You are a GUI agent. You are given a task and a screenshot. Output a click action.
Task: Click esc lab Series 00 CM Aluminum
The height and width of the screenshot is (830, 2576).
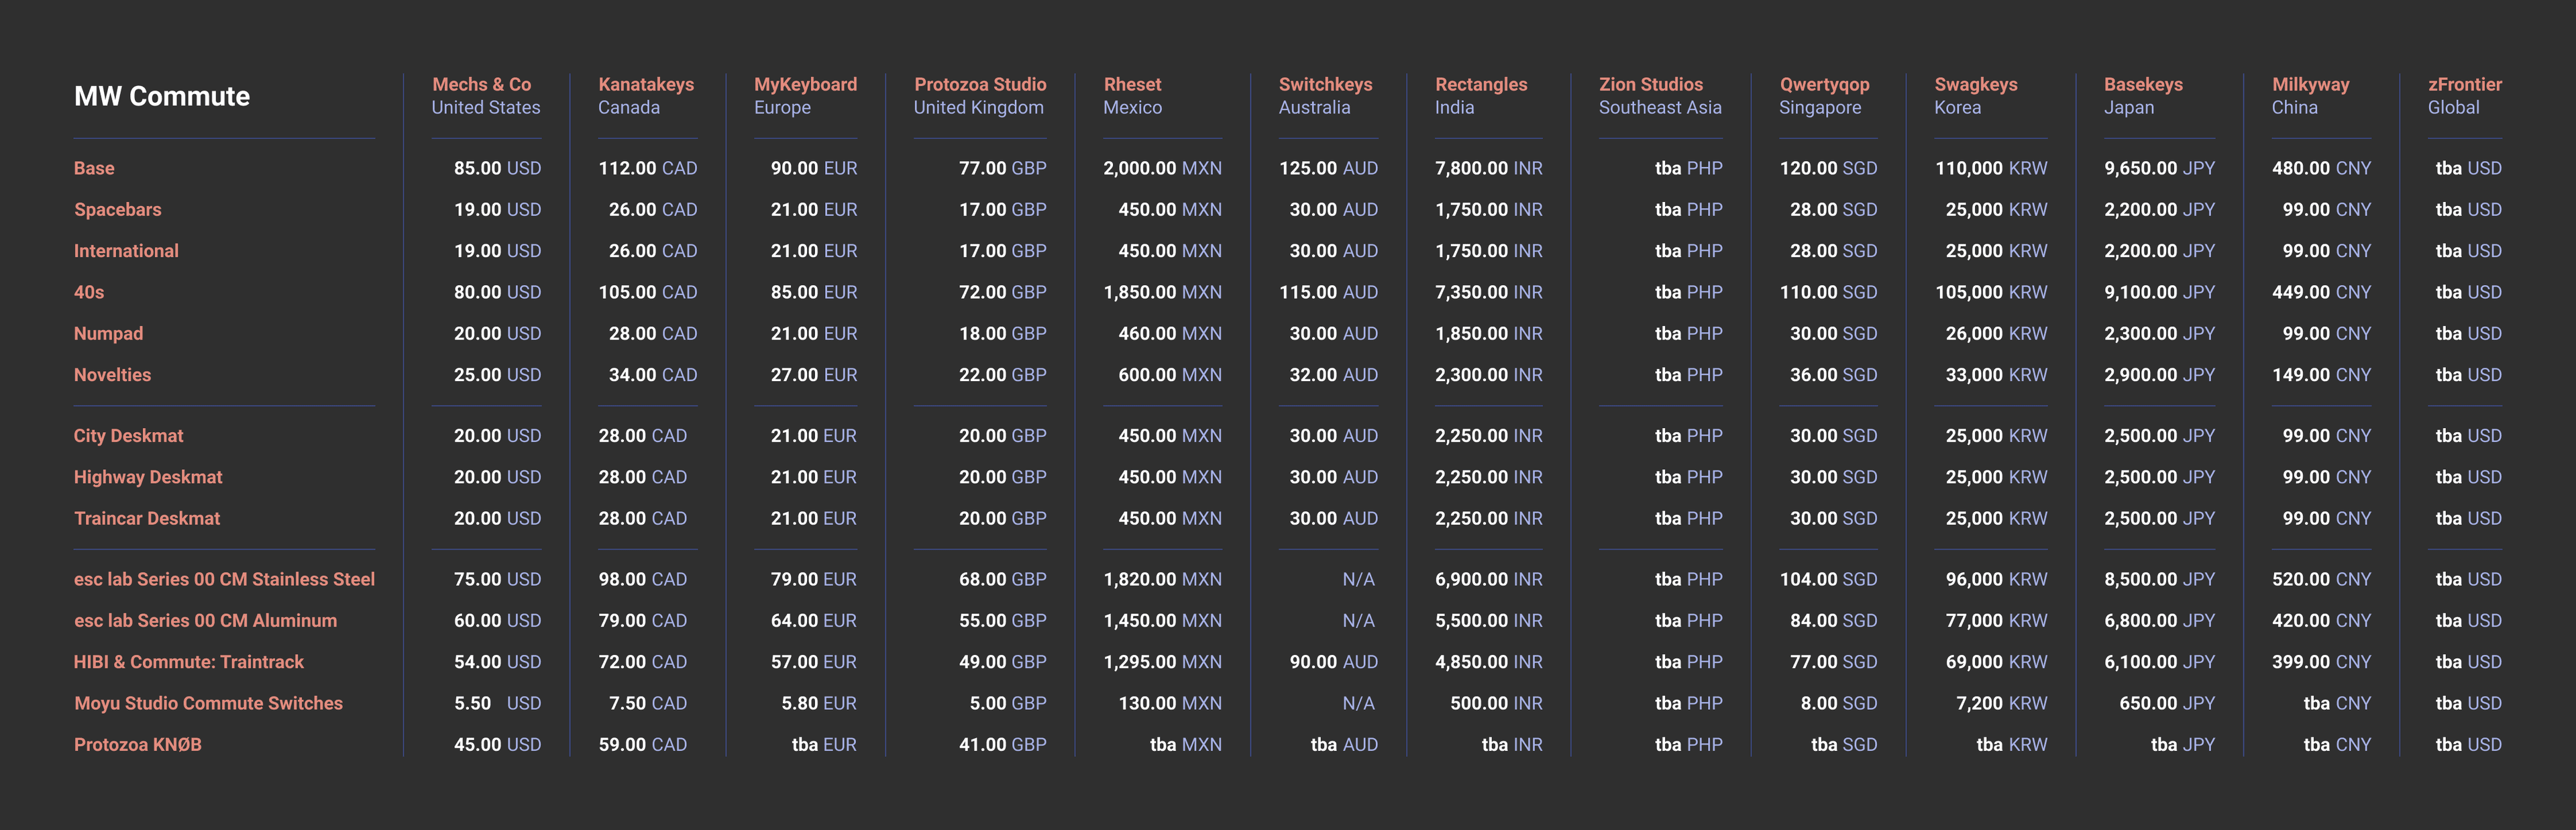(x=205, y=620)
